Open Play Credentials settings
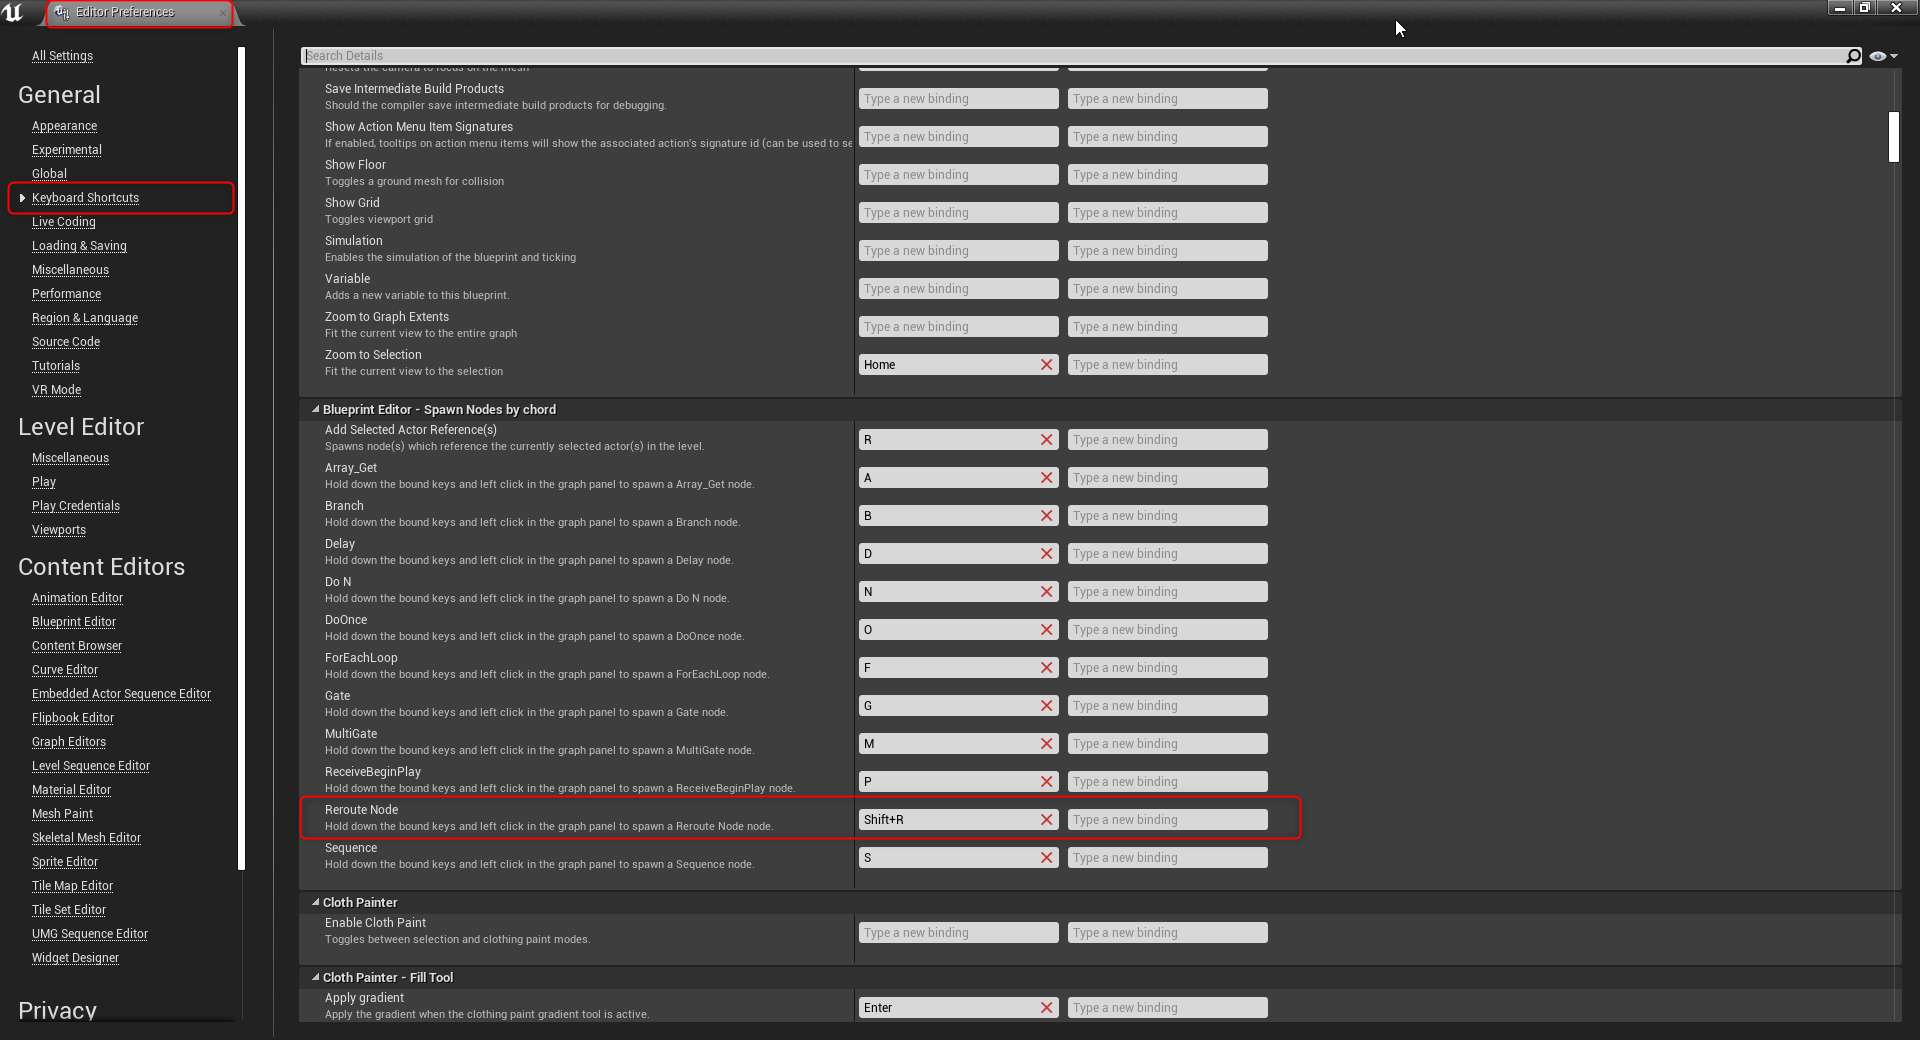The image size is (1920, 1040). [x=76, y=506]
